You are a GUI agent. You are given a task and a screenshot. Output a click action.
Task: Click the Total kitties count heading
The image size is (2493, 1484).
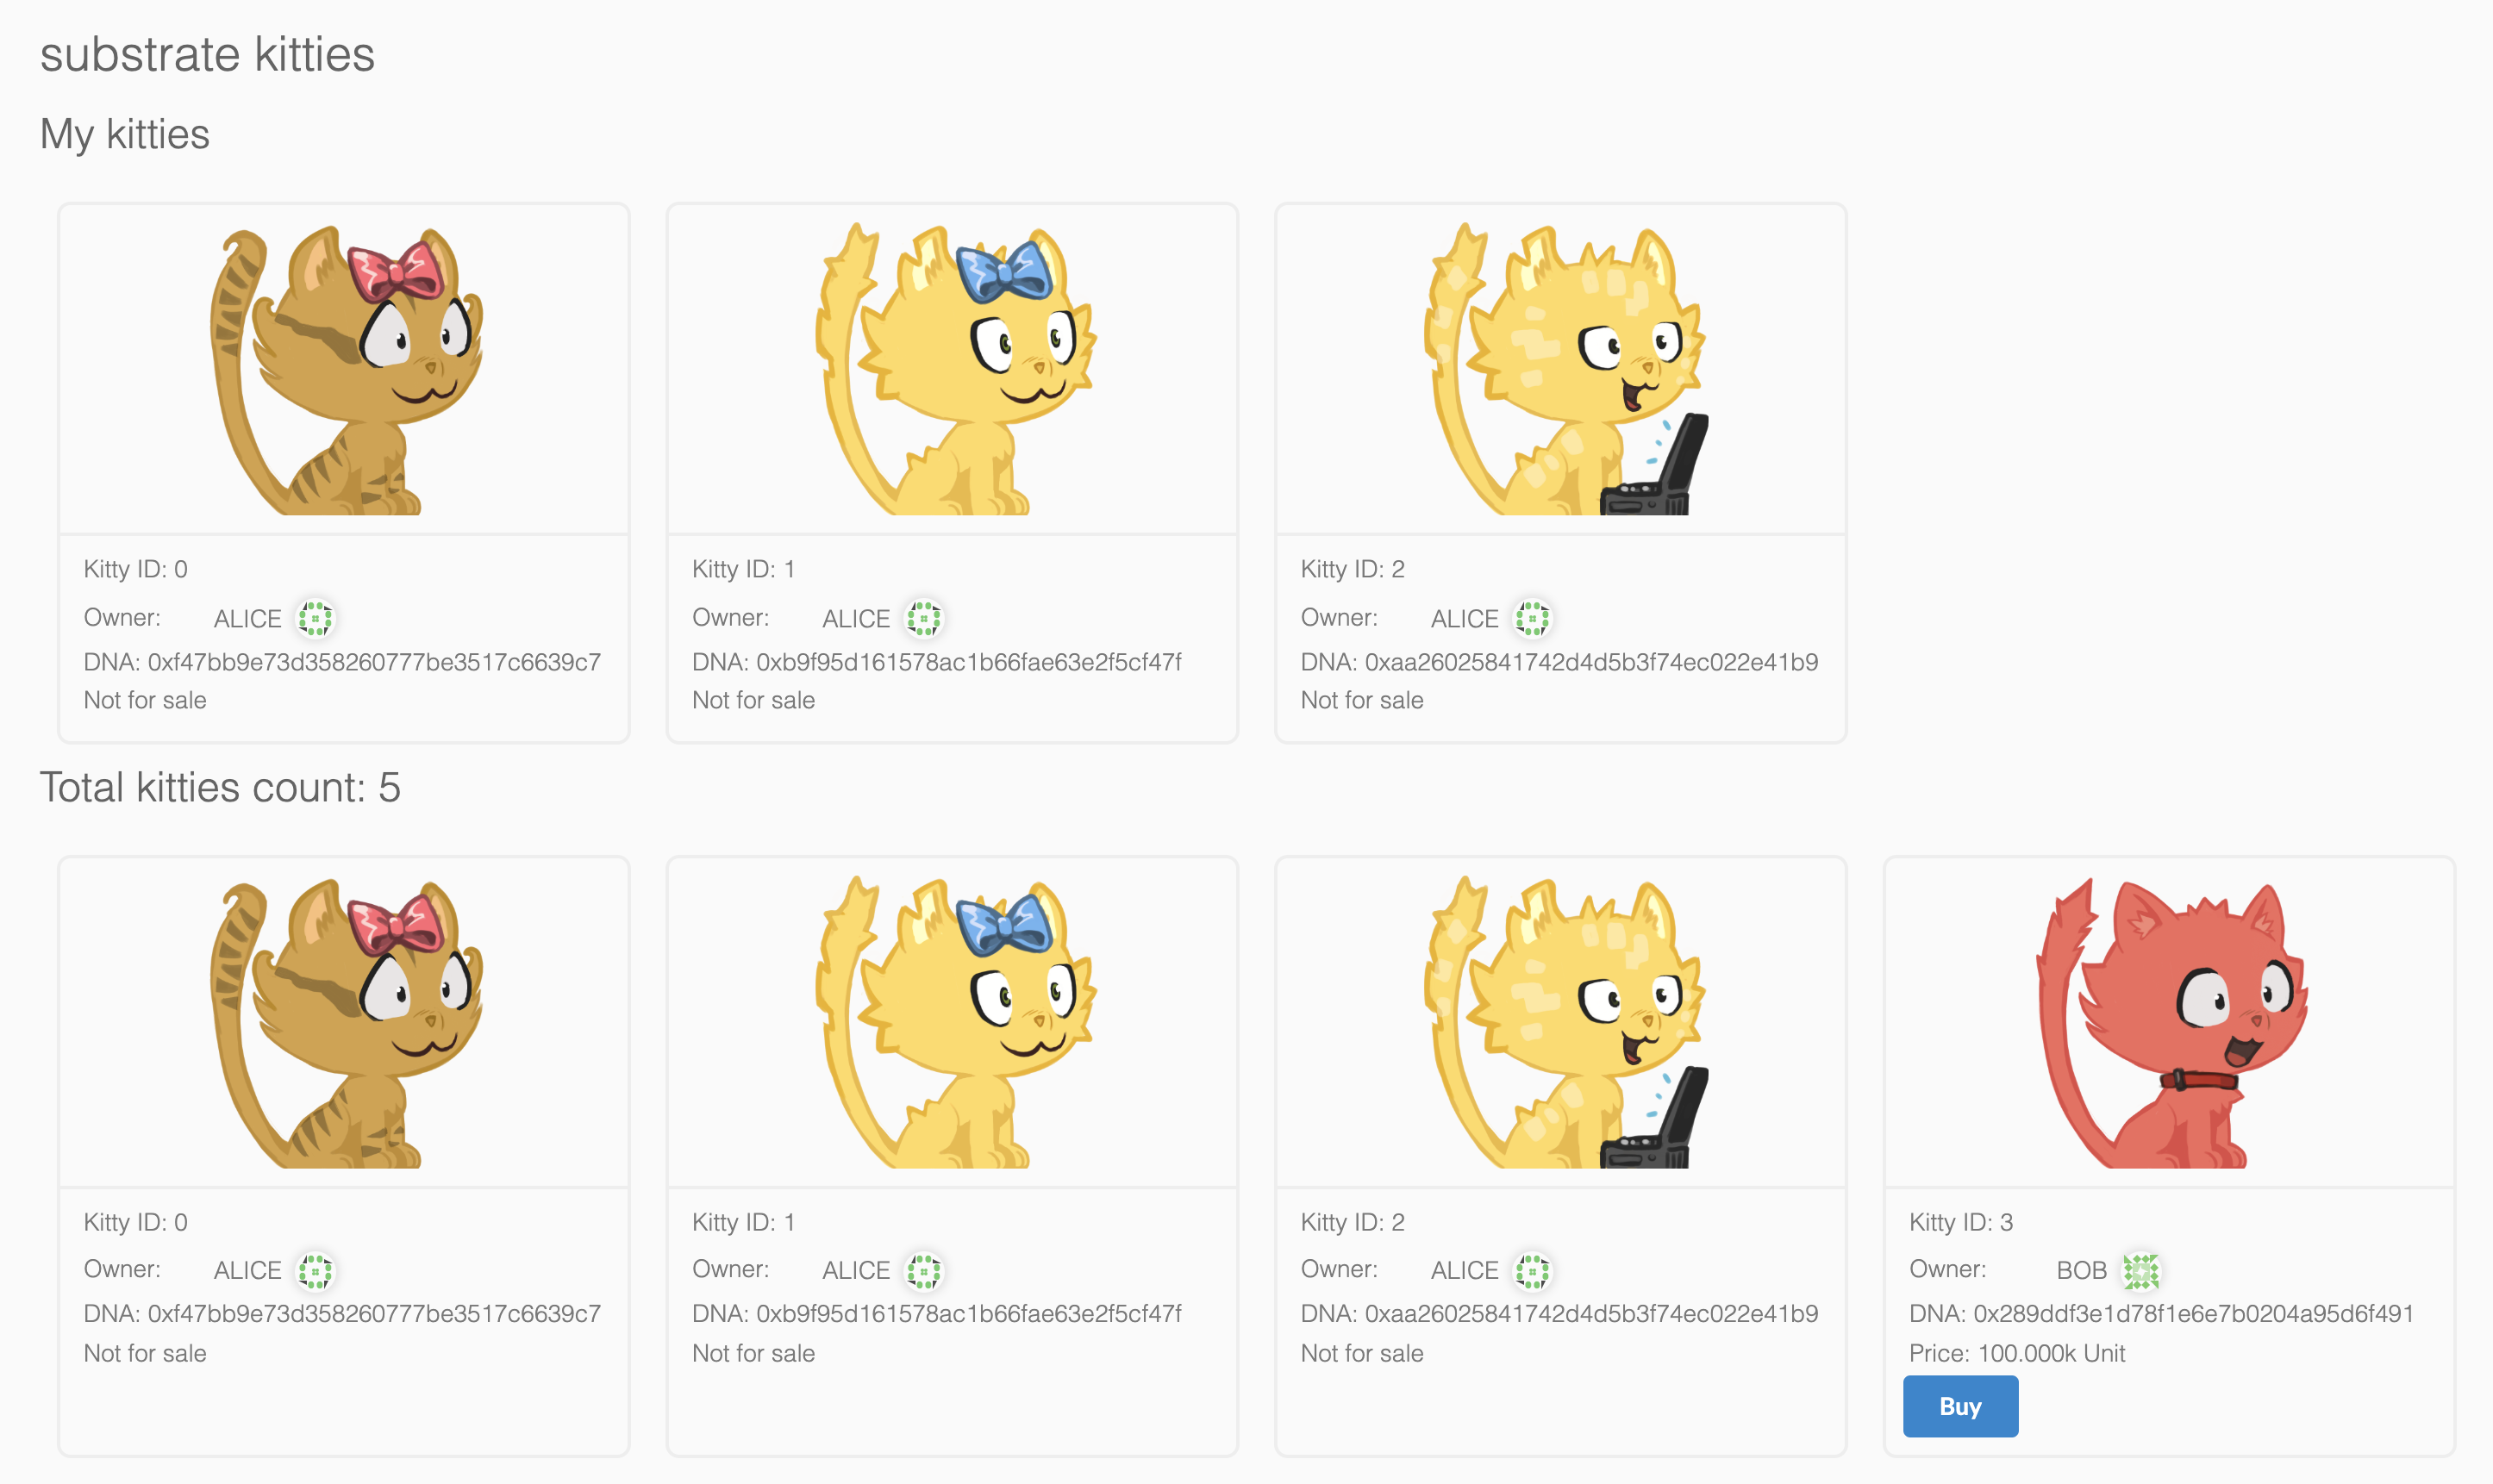220,788
